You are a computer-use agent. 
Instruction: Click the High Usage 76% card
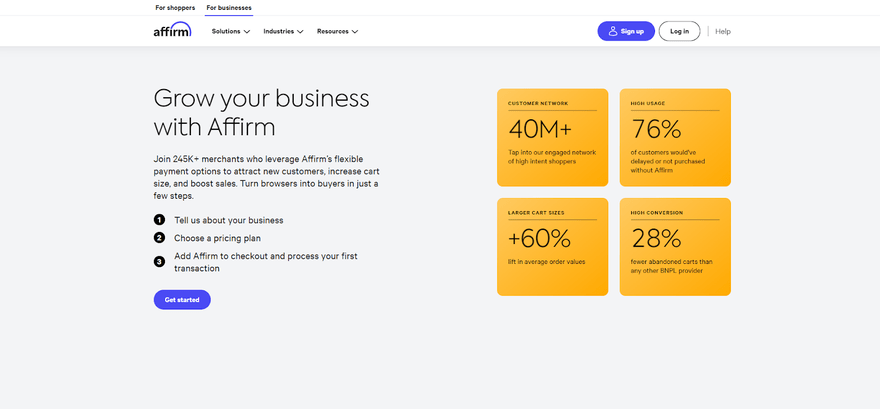tap(675, 137)
